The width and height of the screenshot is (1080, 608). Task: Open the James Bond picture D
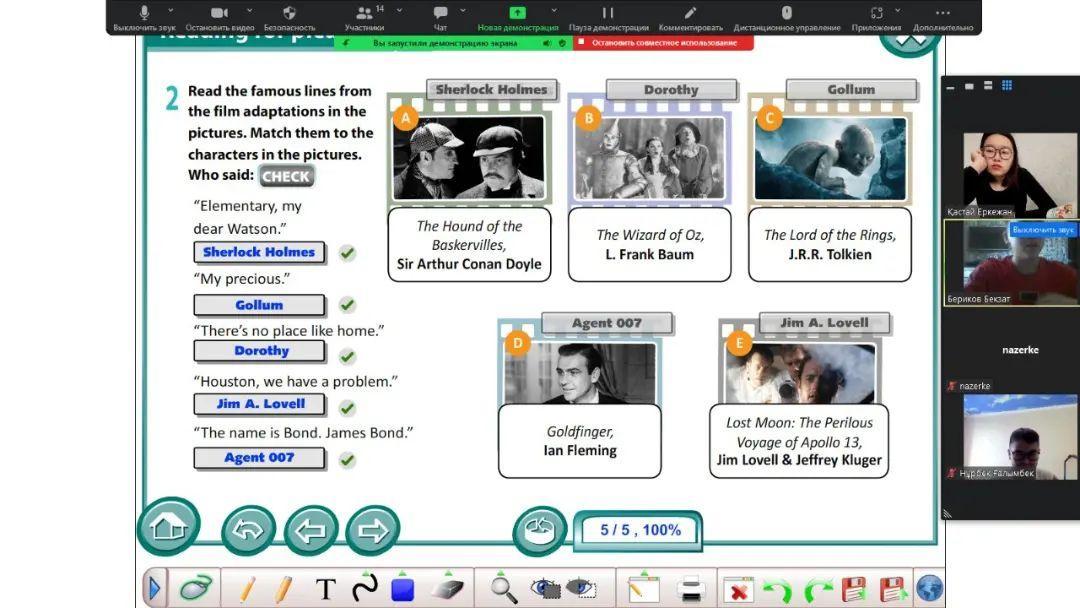point(580,373)
